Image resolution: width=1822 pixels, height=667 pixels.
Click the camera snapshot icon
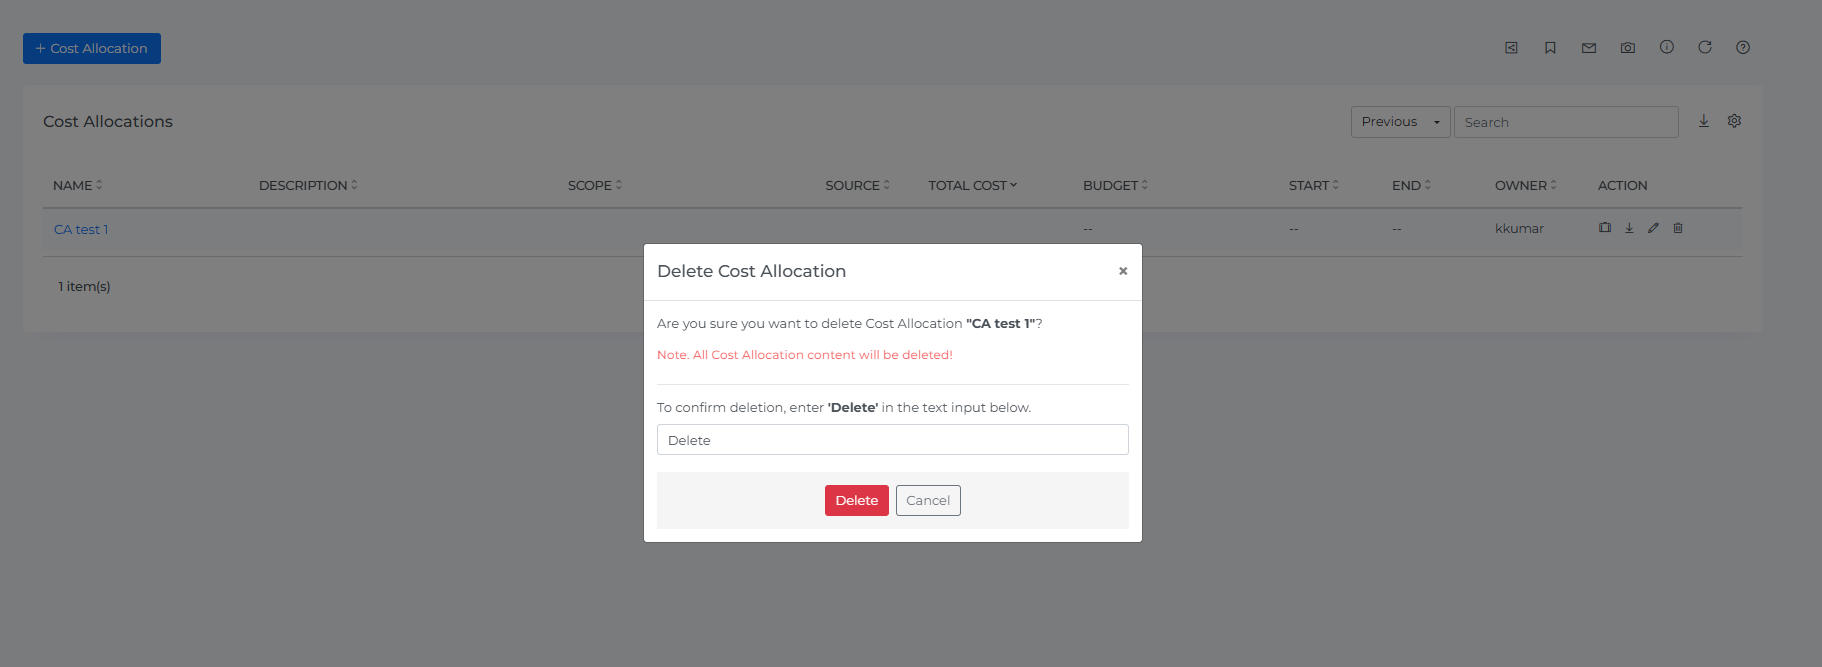point(1627,48)
